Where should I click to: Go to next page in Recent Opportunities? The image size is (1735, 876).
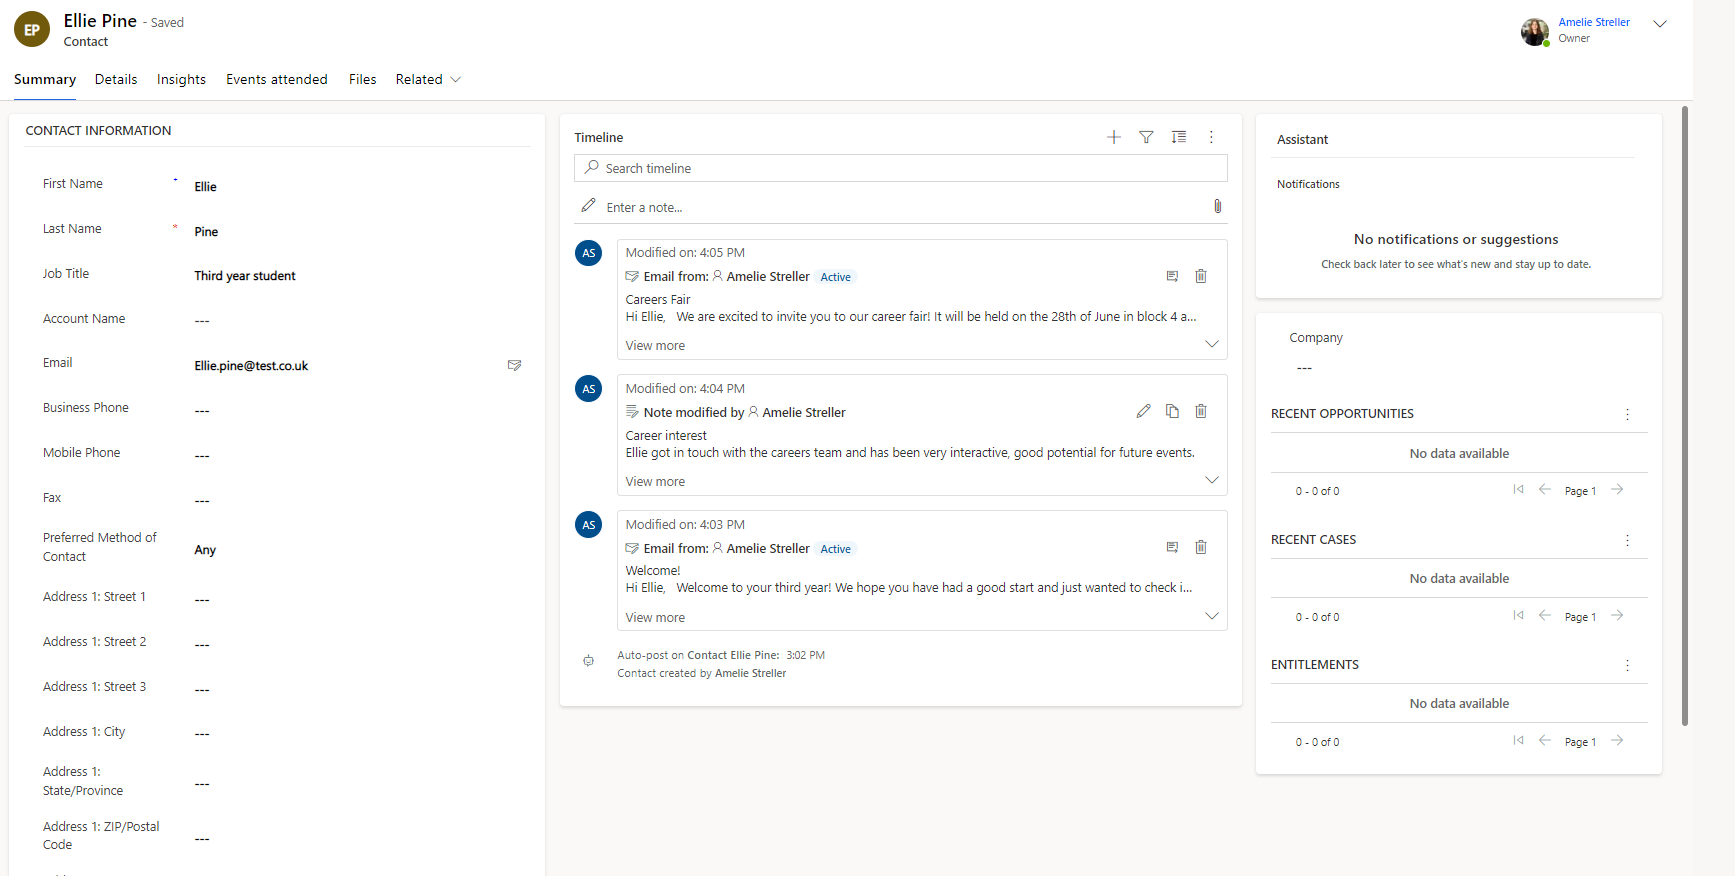[1617, 490]
